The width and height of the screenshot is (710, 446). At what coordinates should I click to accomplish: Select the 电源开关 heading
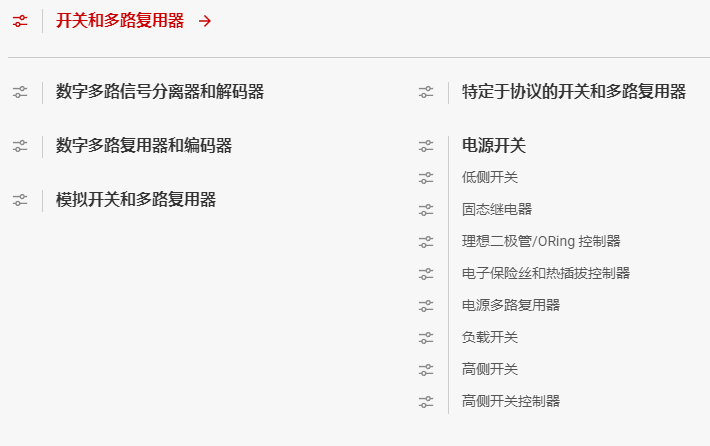494,146
